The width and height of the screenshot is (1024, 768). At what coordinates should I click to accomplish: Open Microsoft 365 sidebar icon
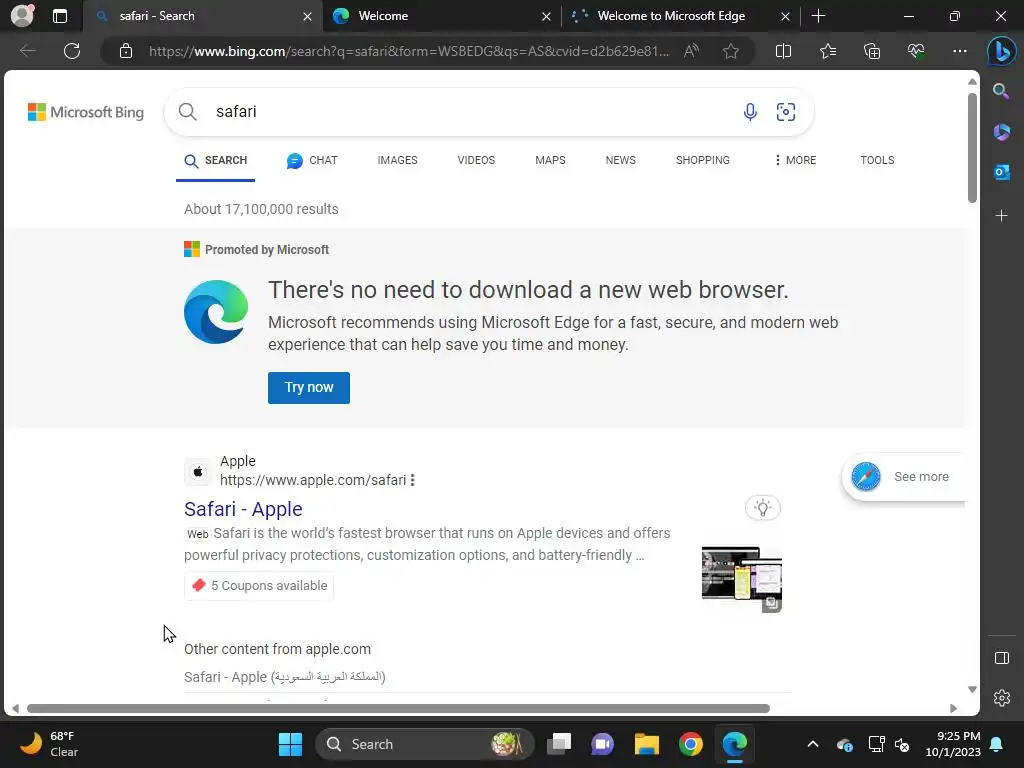pyautogui.click(x=1001, y=131)
